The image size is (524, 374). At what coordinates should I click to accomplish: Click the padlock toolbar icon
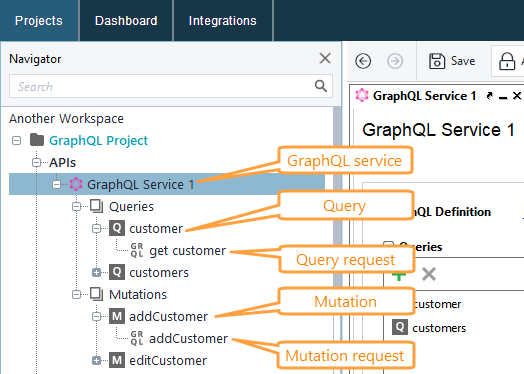point(507,61)
